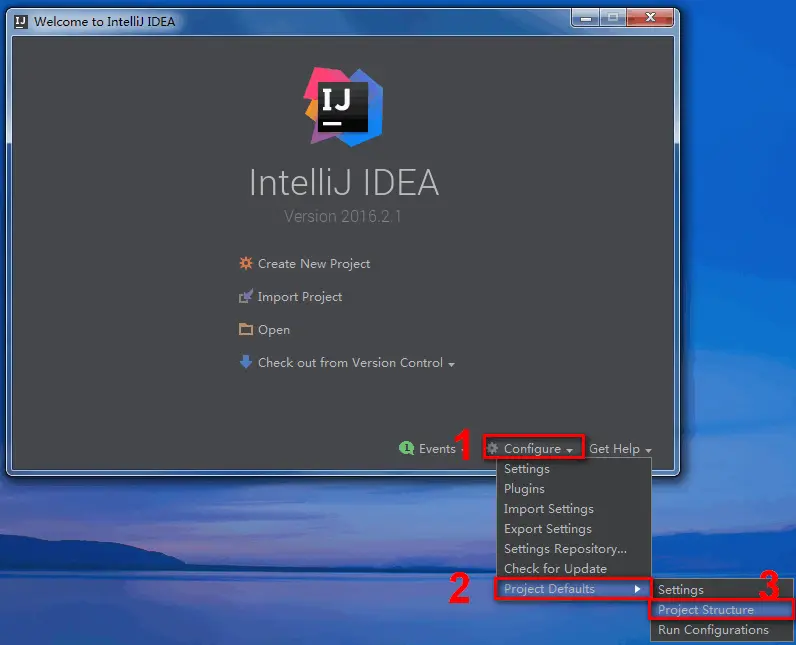Open Settings Repository...
Viewport: 796px width, 645px height.
coord(574,549)
